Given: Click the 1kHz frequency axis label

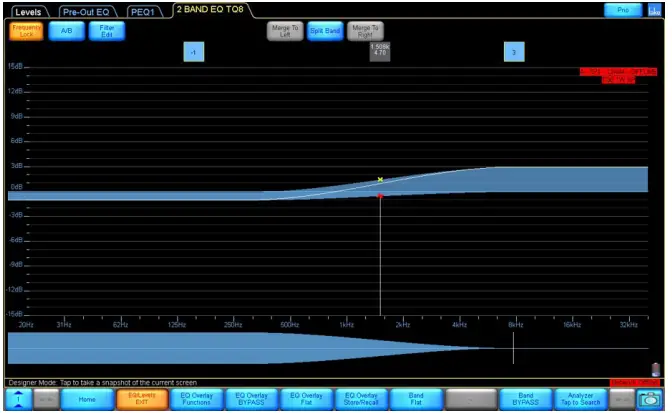Looking at the screenshot, I should pyautogui.click(x=346, y=325).
